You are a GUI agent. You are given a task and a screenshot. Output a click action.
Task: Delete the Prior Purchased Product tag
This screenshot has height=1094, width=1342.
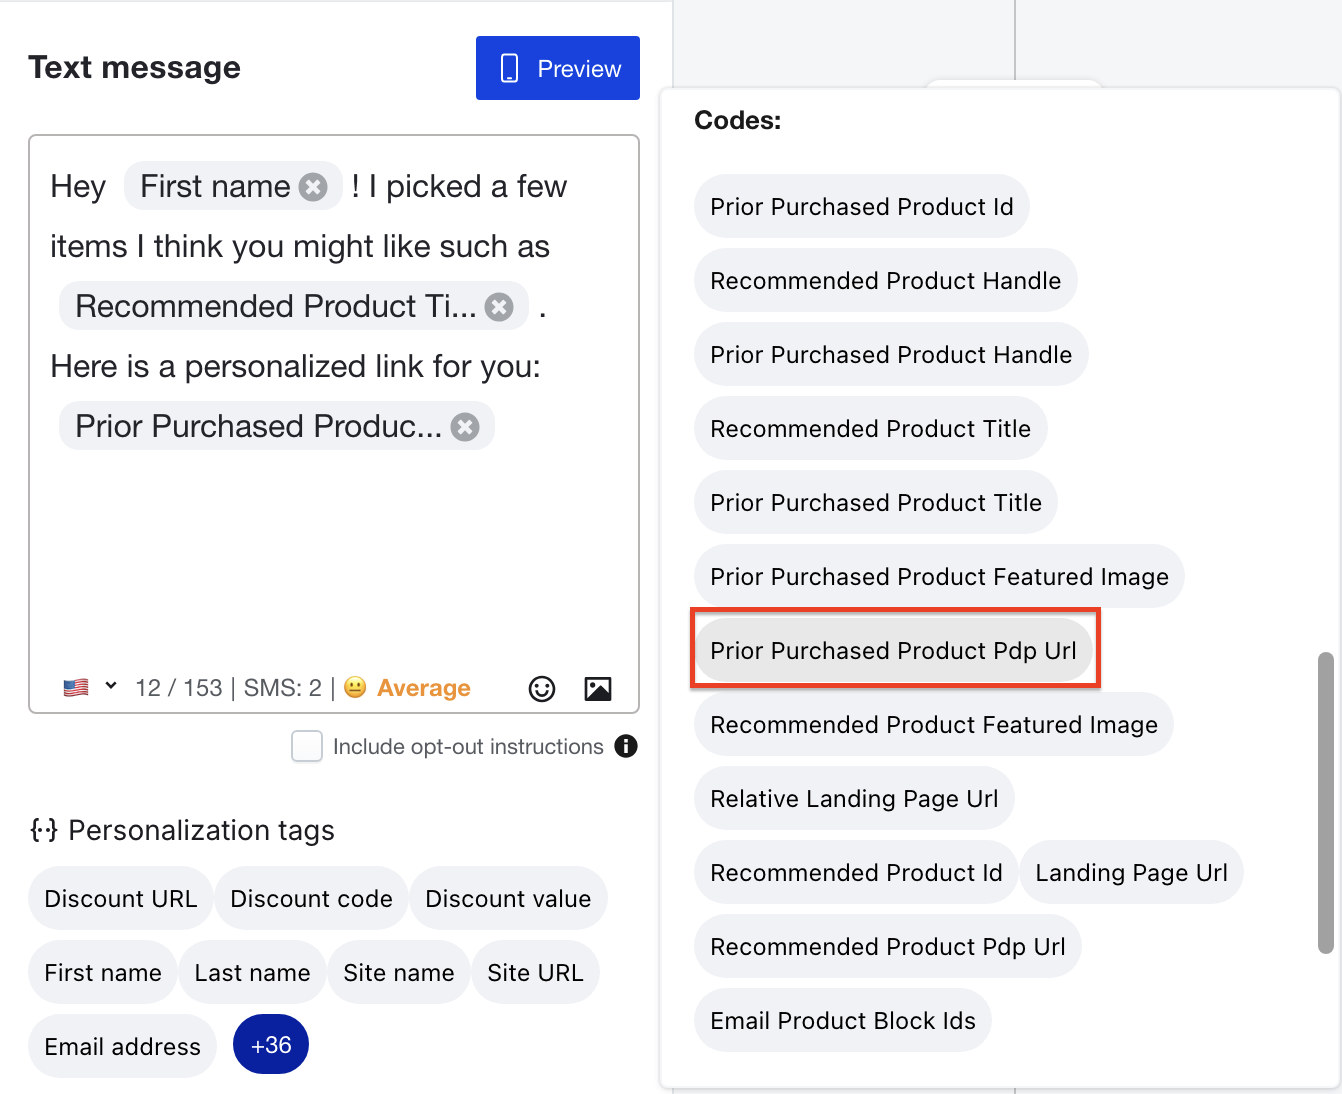[465, 427]
